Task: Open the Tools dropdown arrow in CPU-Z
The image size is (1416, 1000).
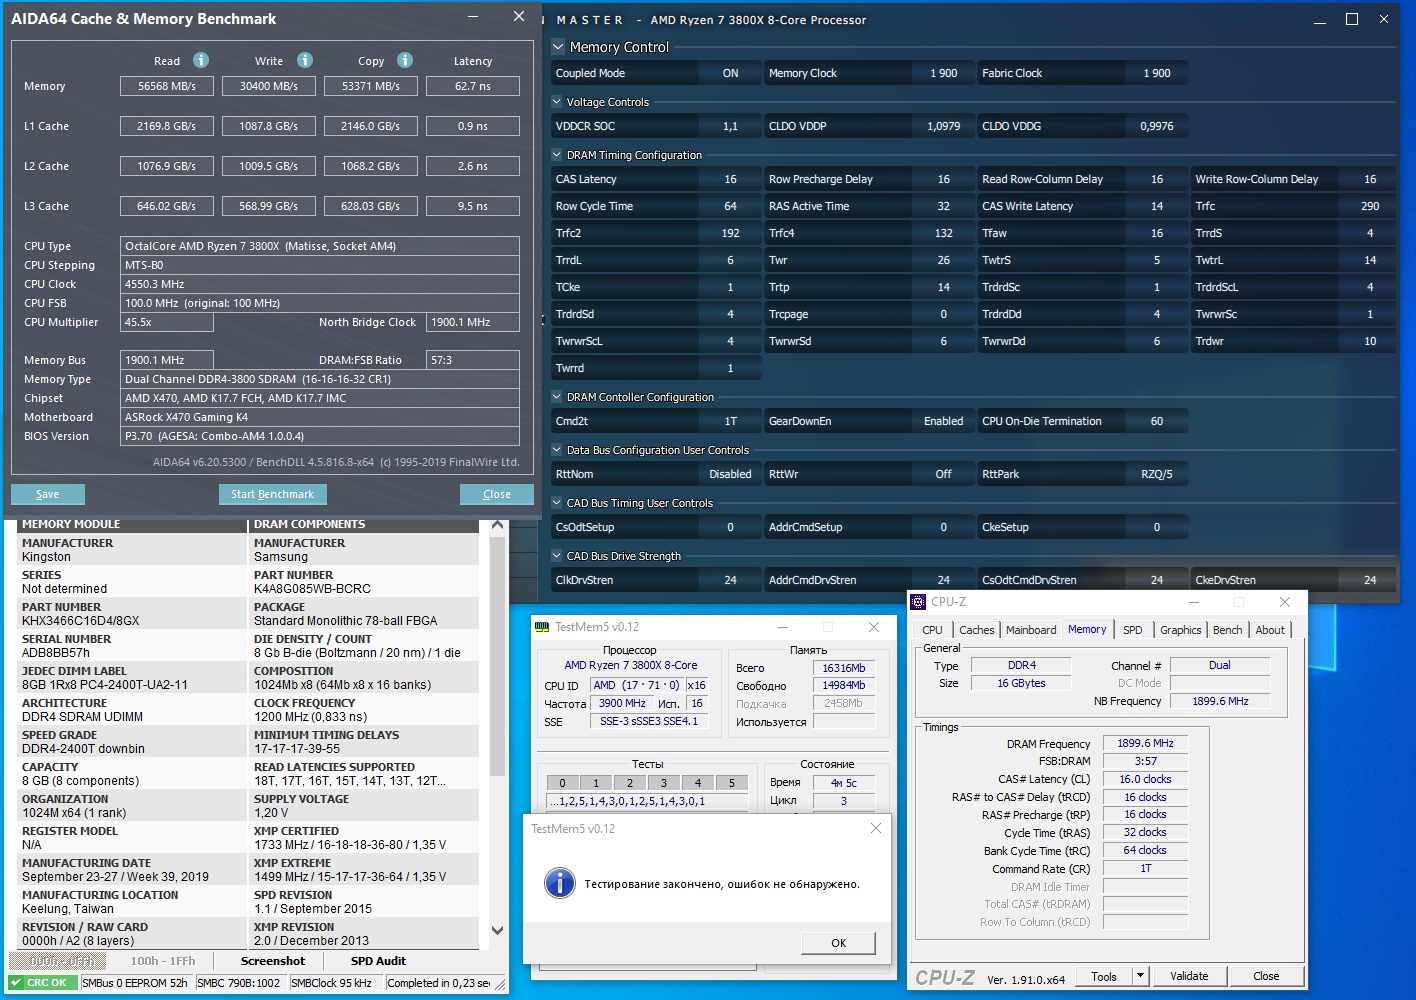Action: [1139, 976]
